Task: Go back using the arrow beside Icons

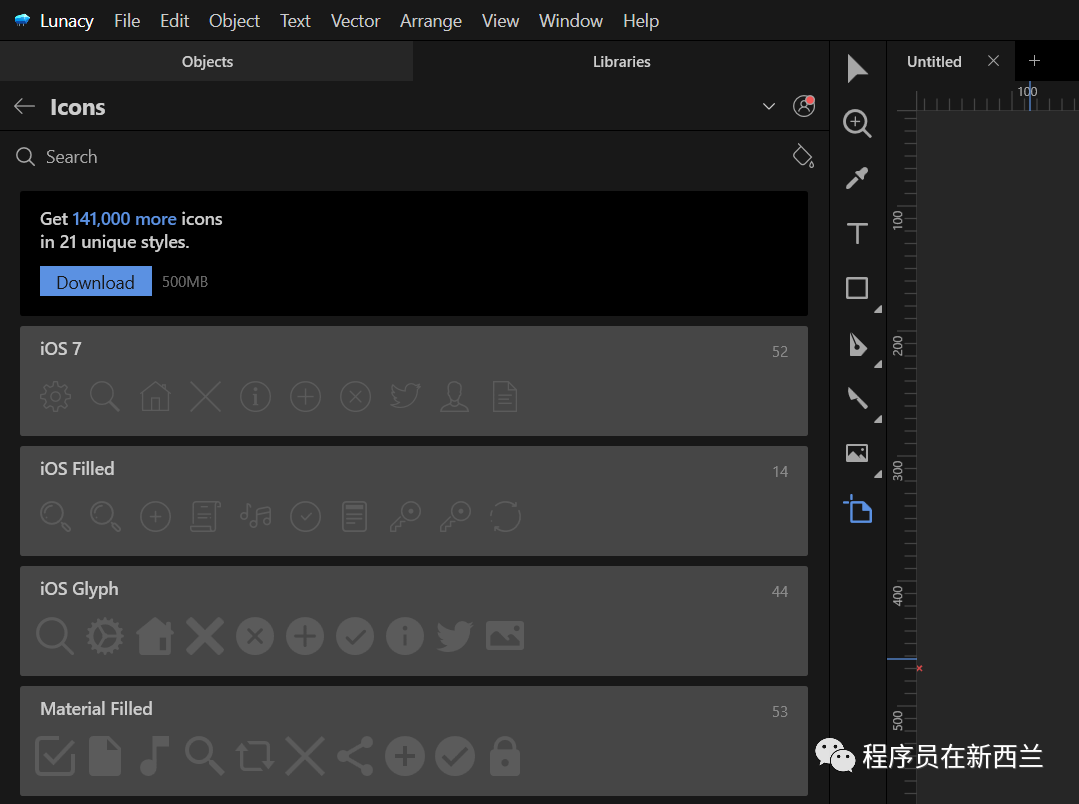Action: tap(25, 106)
